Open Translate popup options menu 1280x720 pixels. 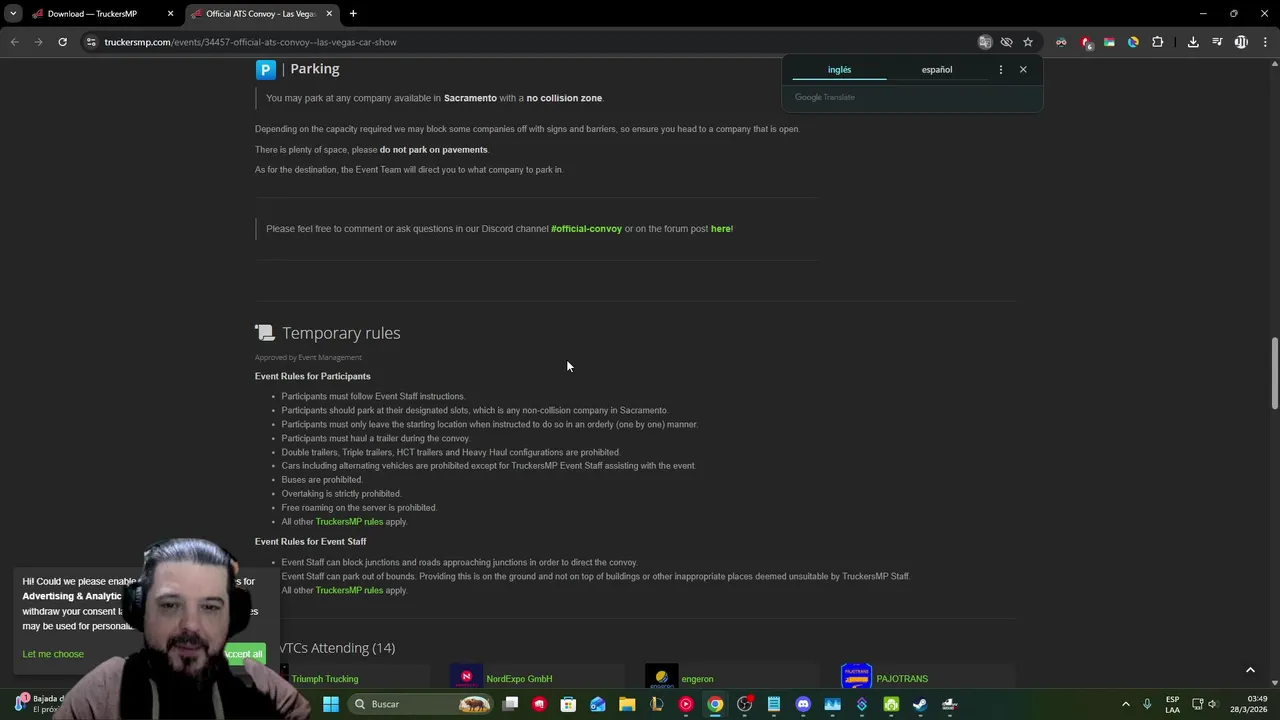[x=1000, y=70]
